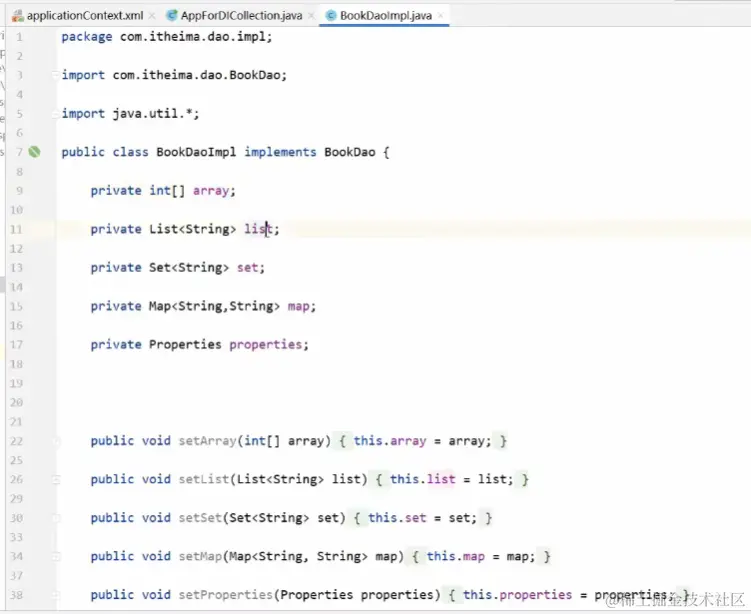Click the setMap method name

tap(200, 556)
